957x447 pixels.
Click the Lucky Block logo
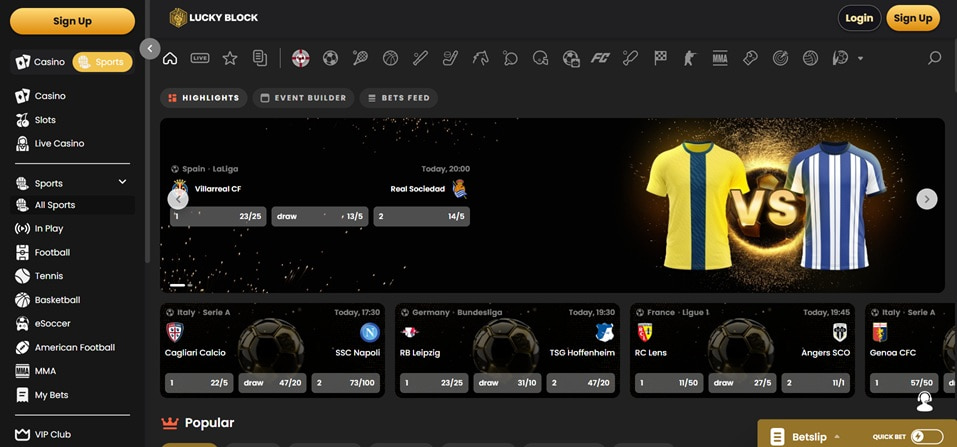(x=214, y=18)
